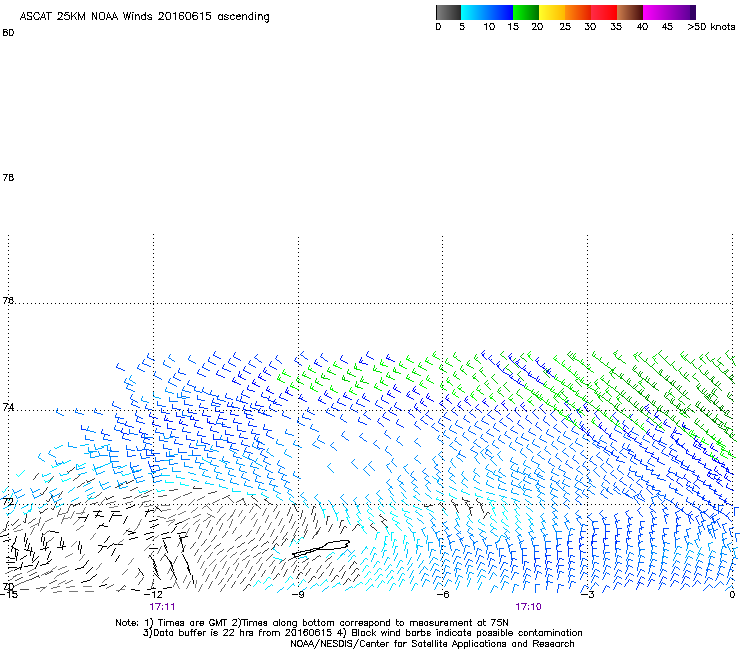Click the cyan-to-blue 5-15 knots color segment
The image size is (740, 650).
coord(487,12)
